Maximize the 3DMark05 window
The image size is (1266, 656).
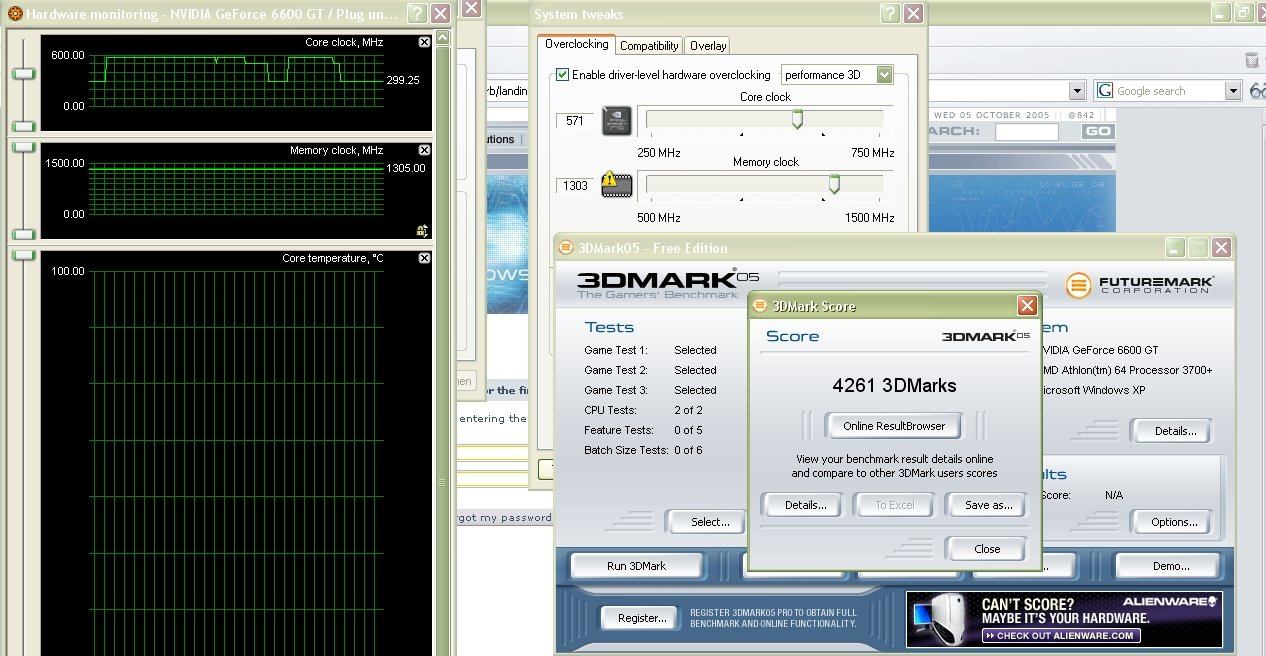click(x=1198, y=247)
